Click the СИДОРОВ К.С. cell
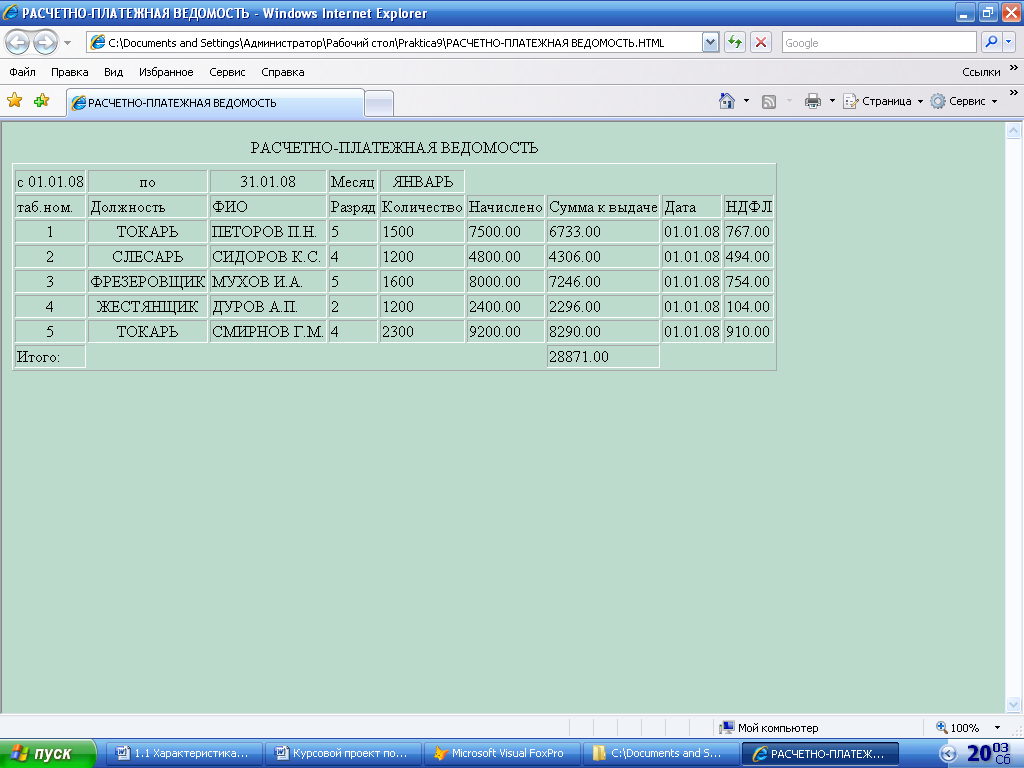This screenshot has height=768, width=1024. [x=268, y=257]
